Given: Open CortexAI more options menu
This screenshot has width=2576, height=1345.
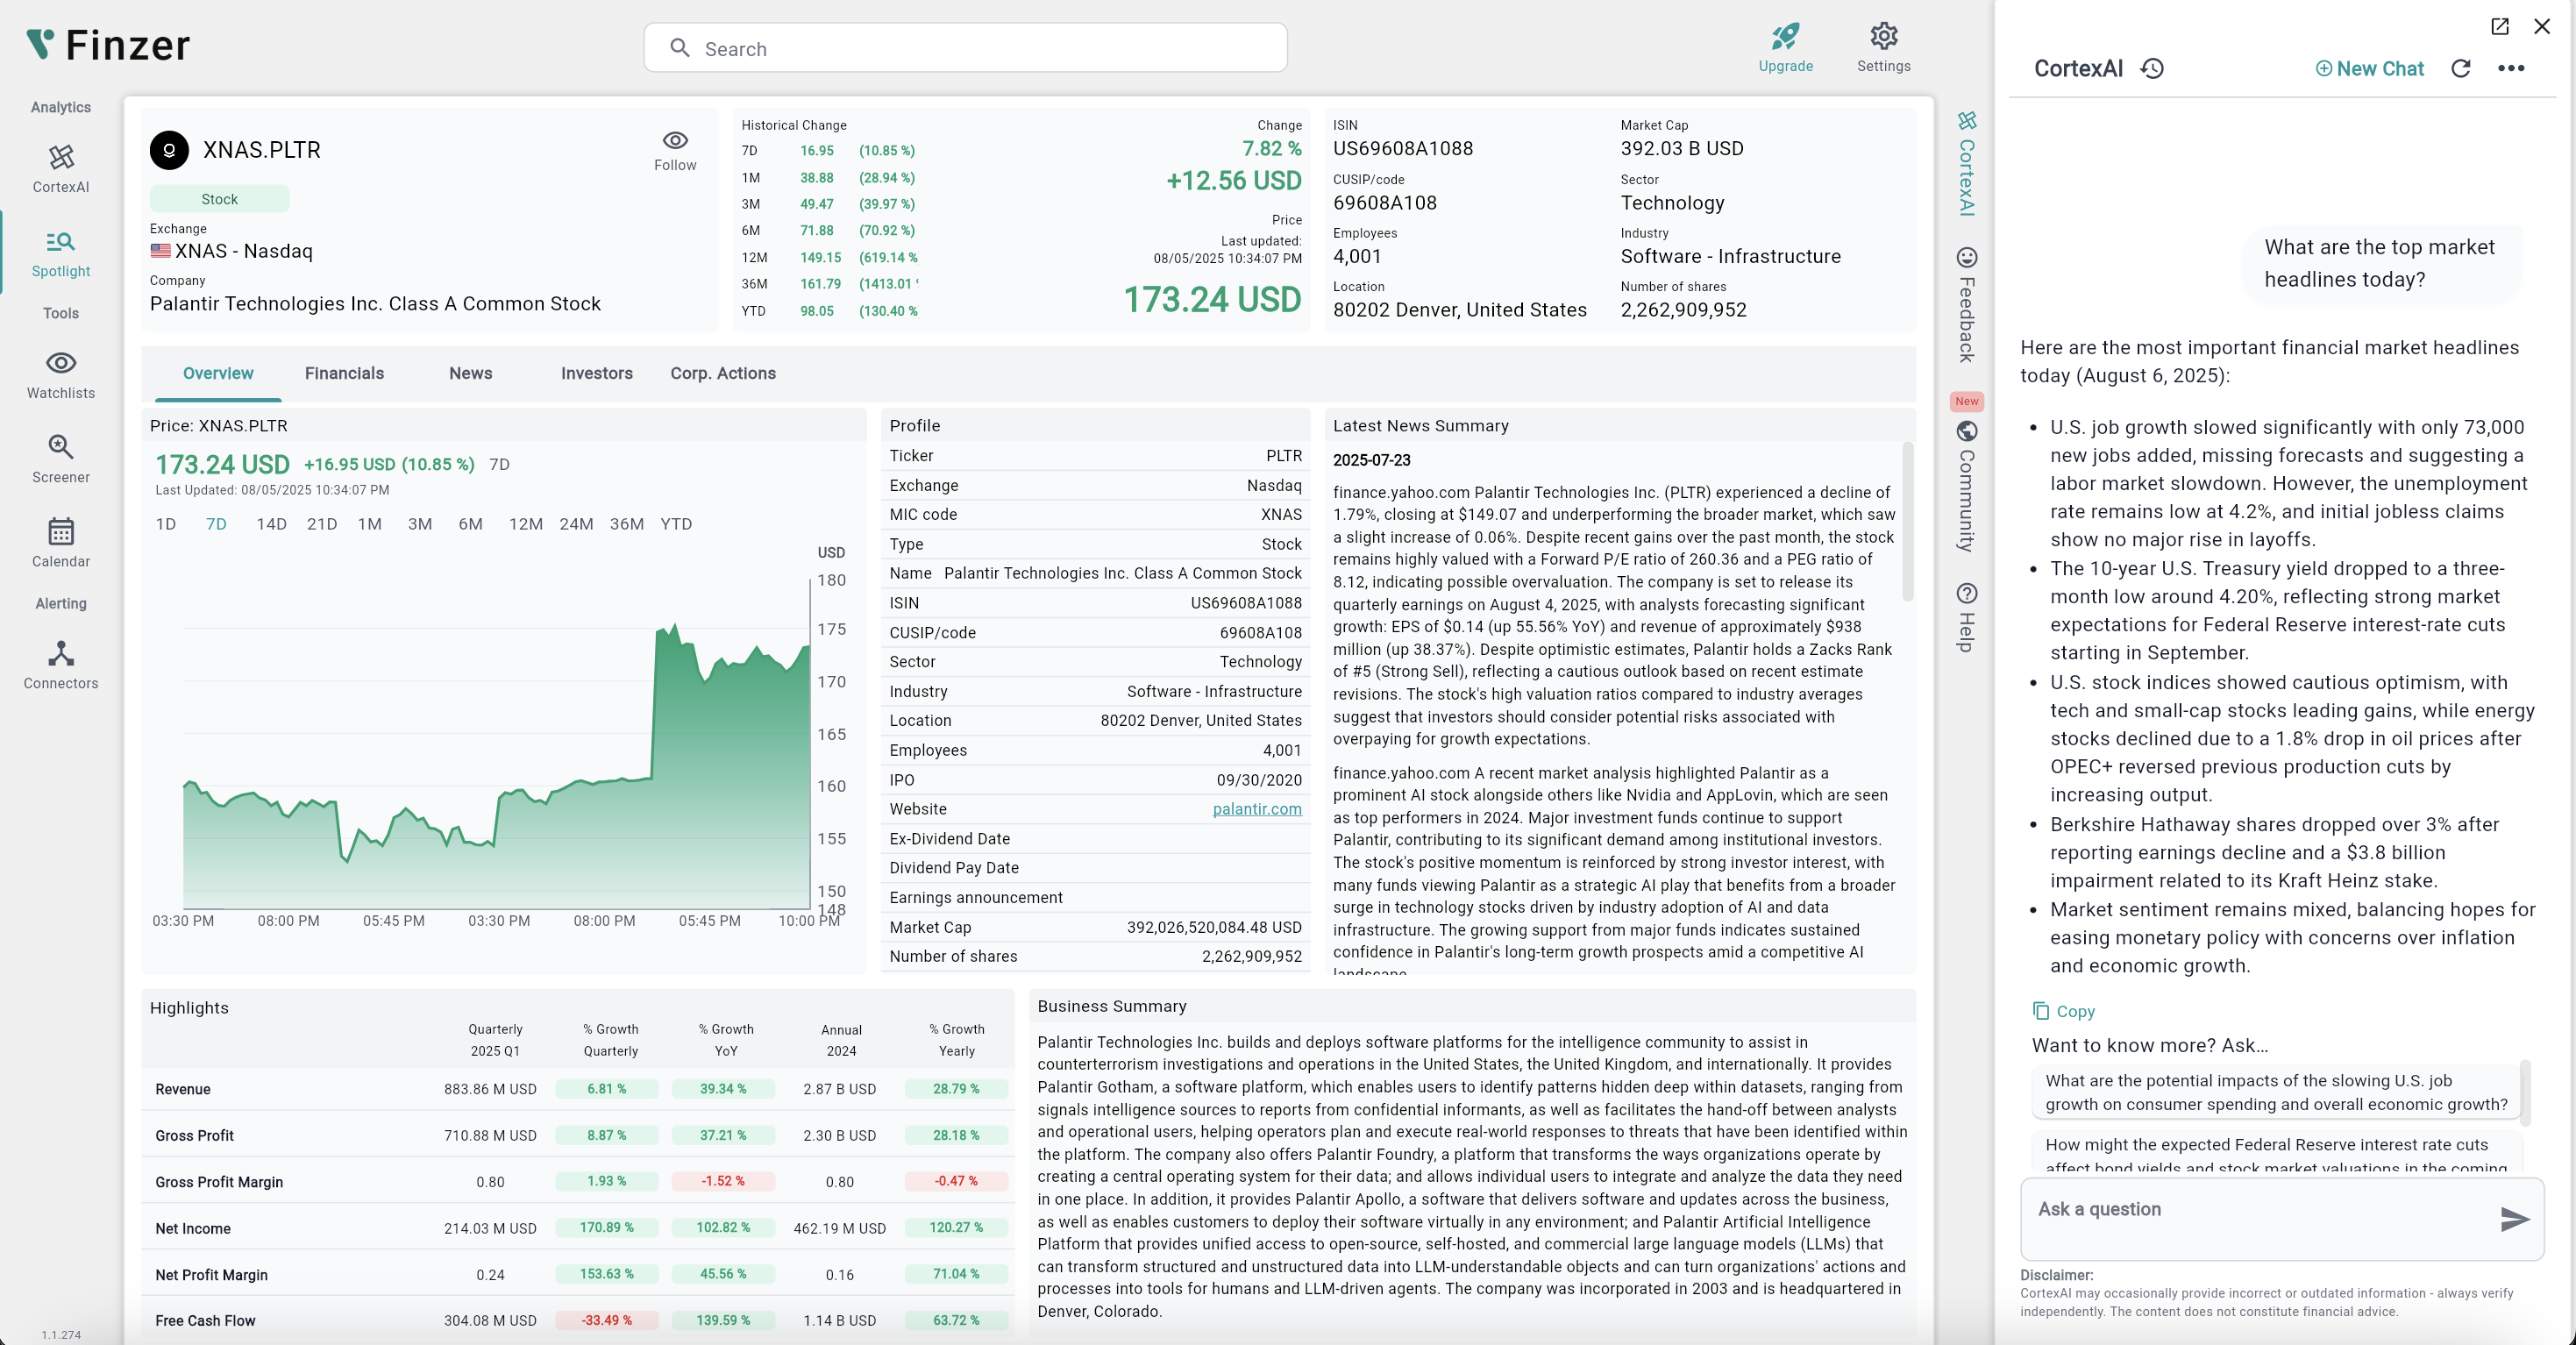Looking at the screenshot, I should (2511, 69).
